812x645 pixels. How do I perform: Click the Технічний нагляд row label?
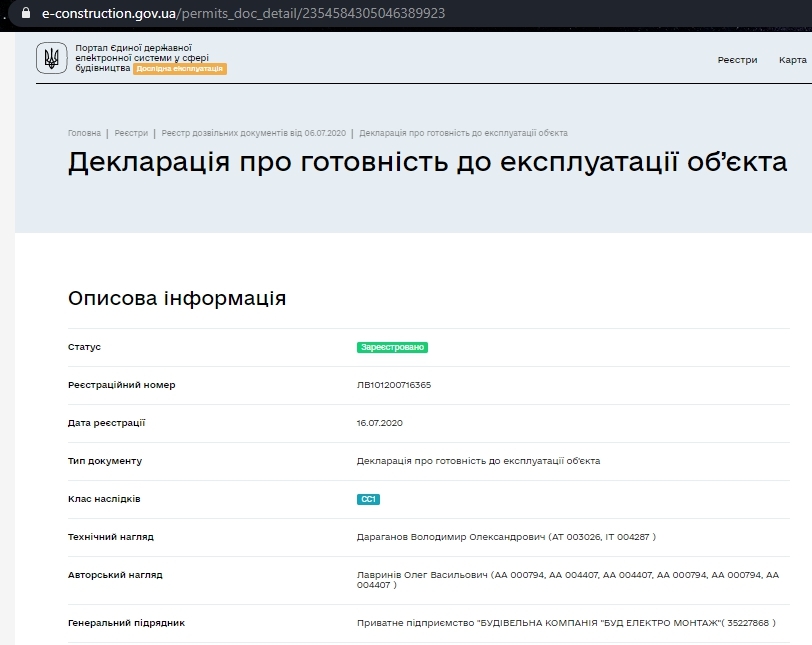tap(111, 537)
